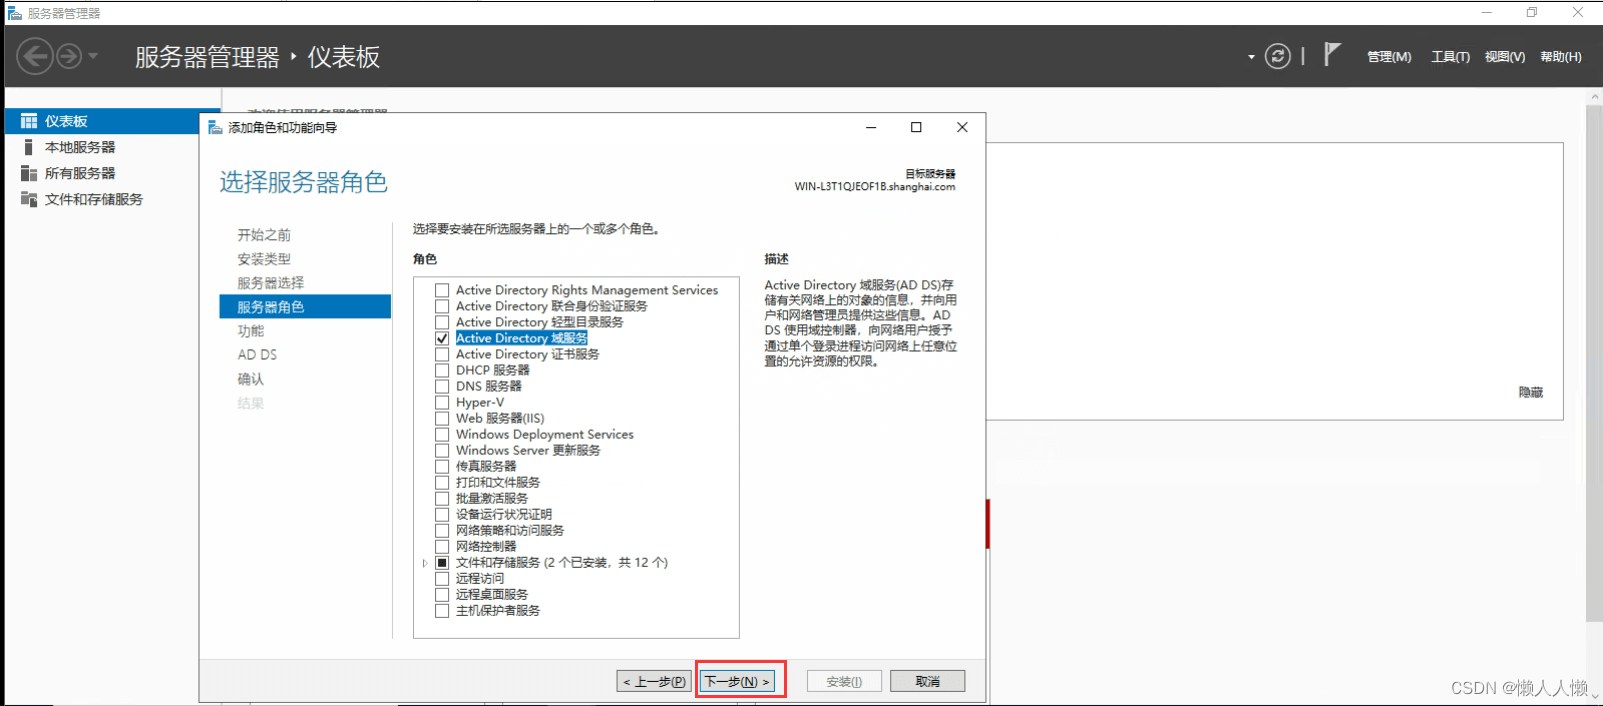Check the 远程桌面服务 role

point(442,594)
